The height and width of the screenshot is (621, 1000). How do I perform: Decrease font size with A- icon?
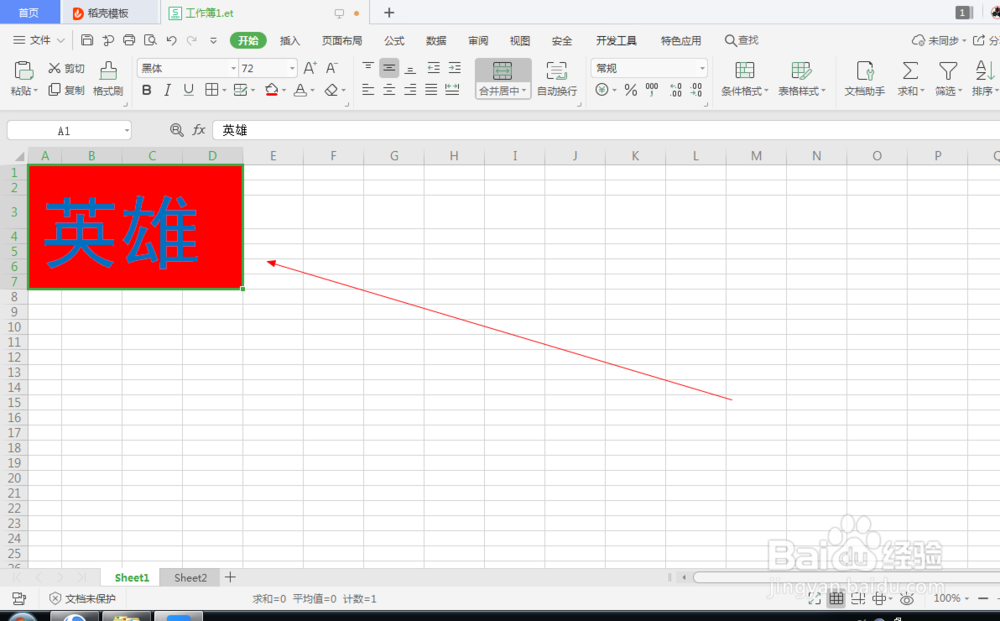click(x=332, y=68)
